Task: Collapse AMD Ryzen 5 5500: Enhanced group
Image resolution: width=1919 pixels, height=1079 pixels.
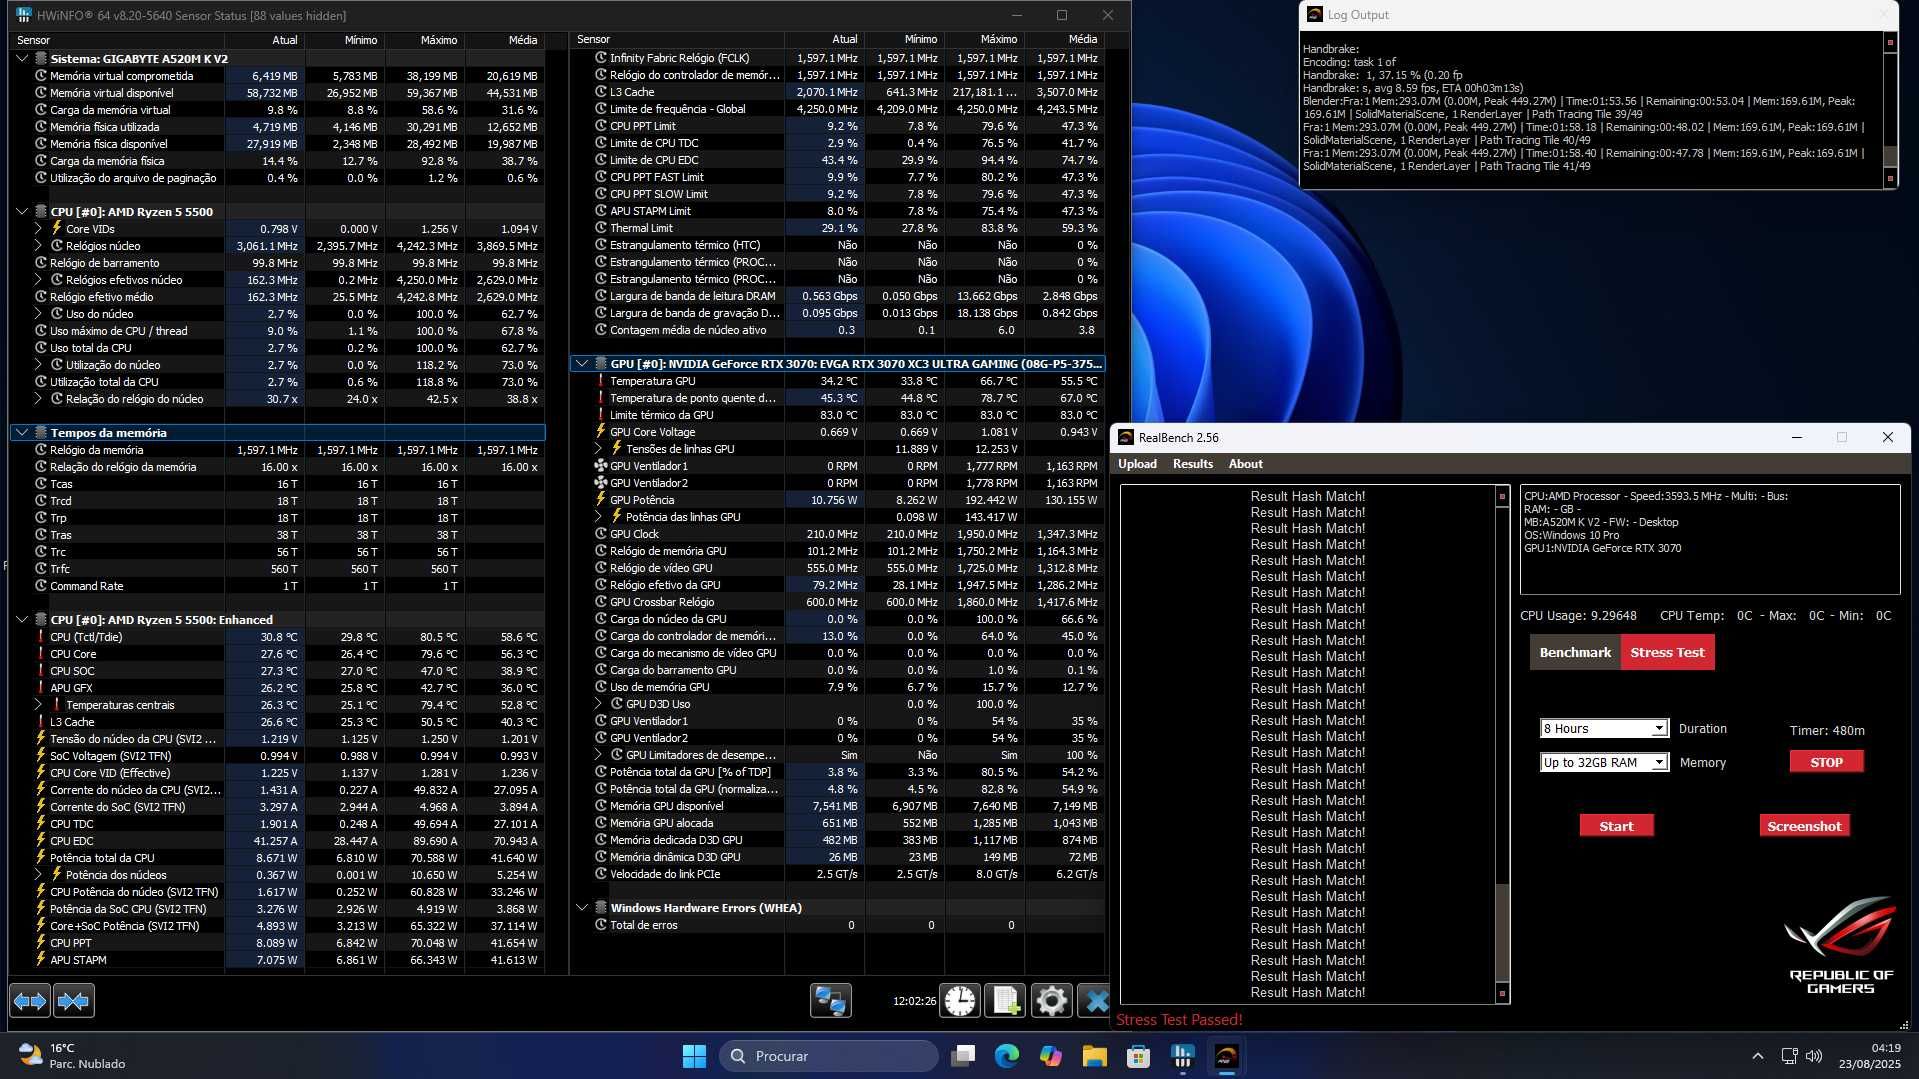Action: [x=22, y=620]
